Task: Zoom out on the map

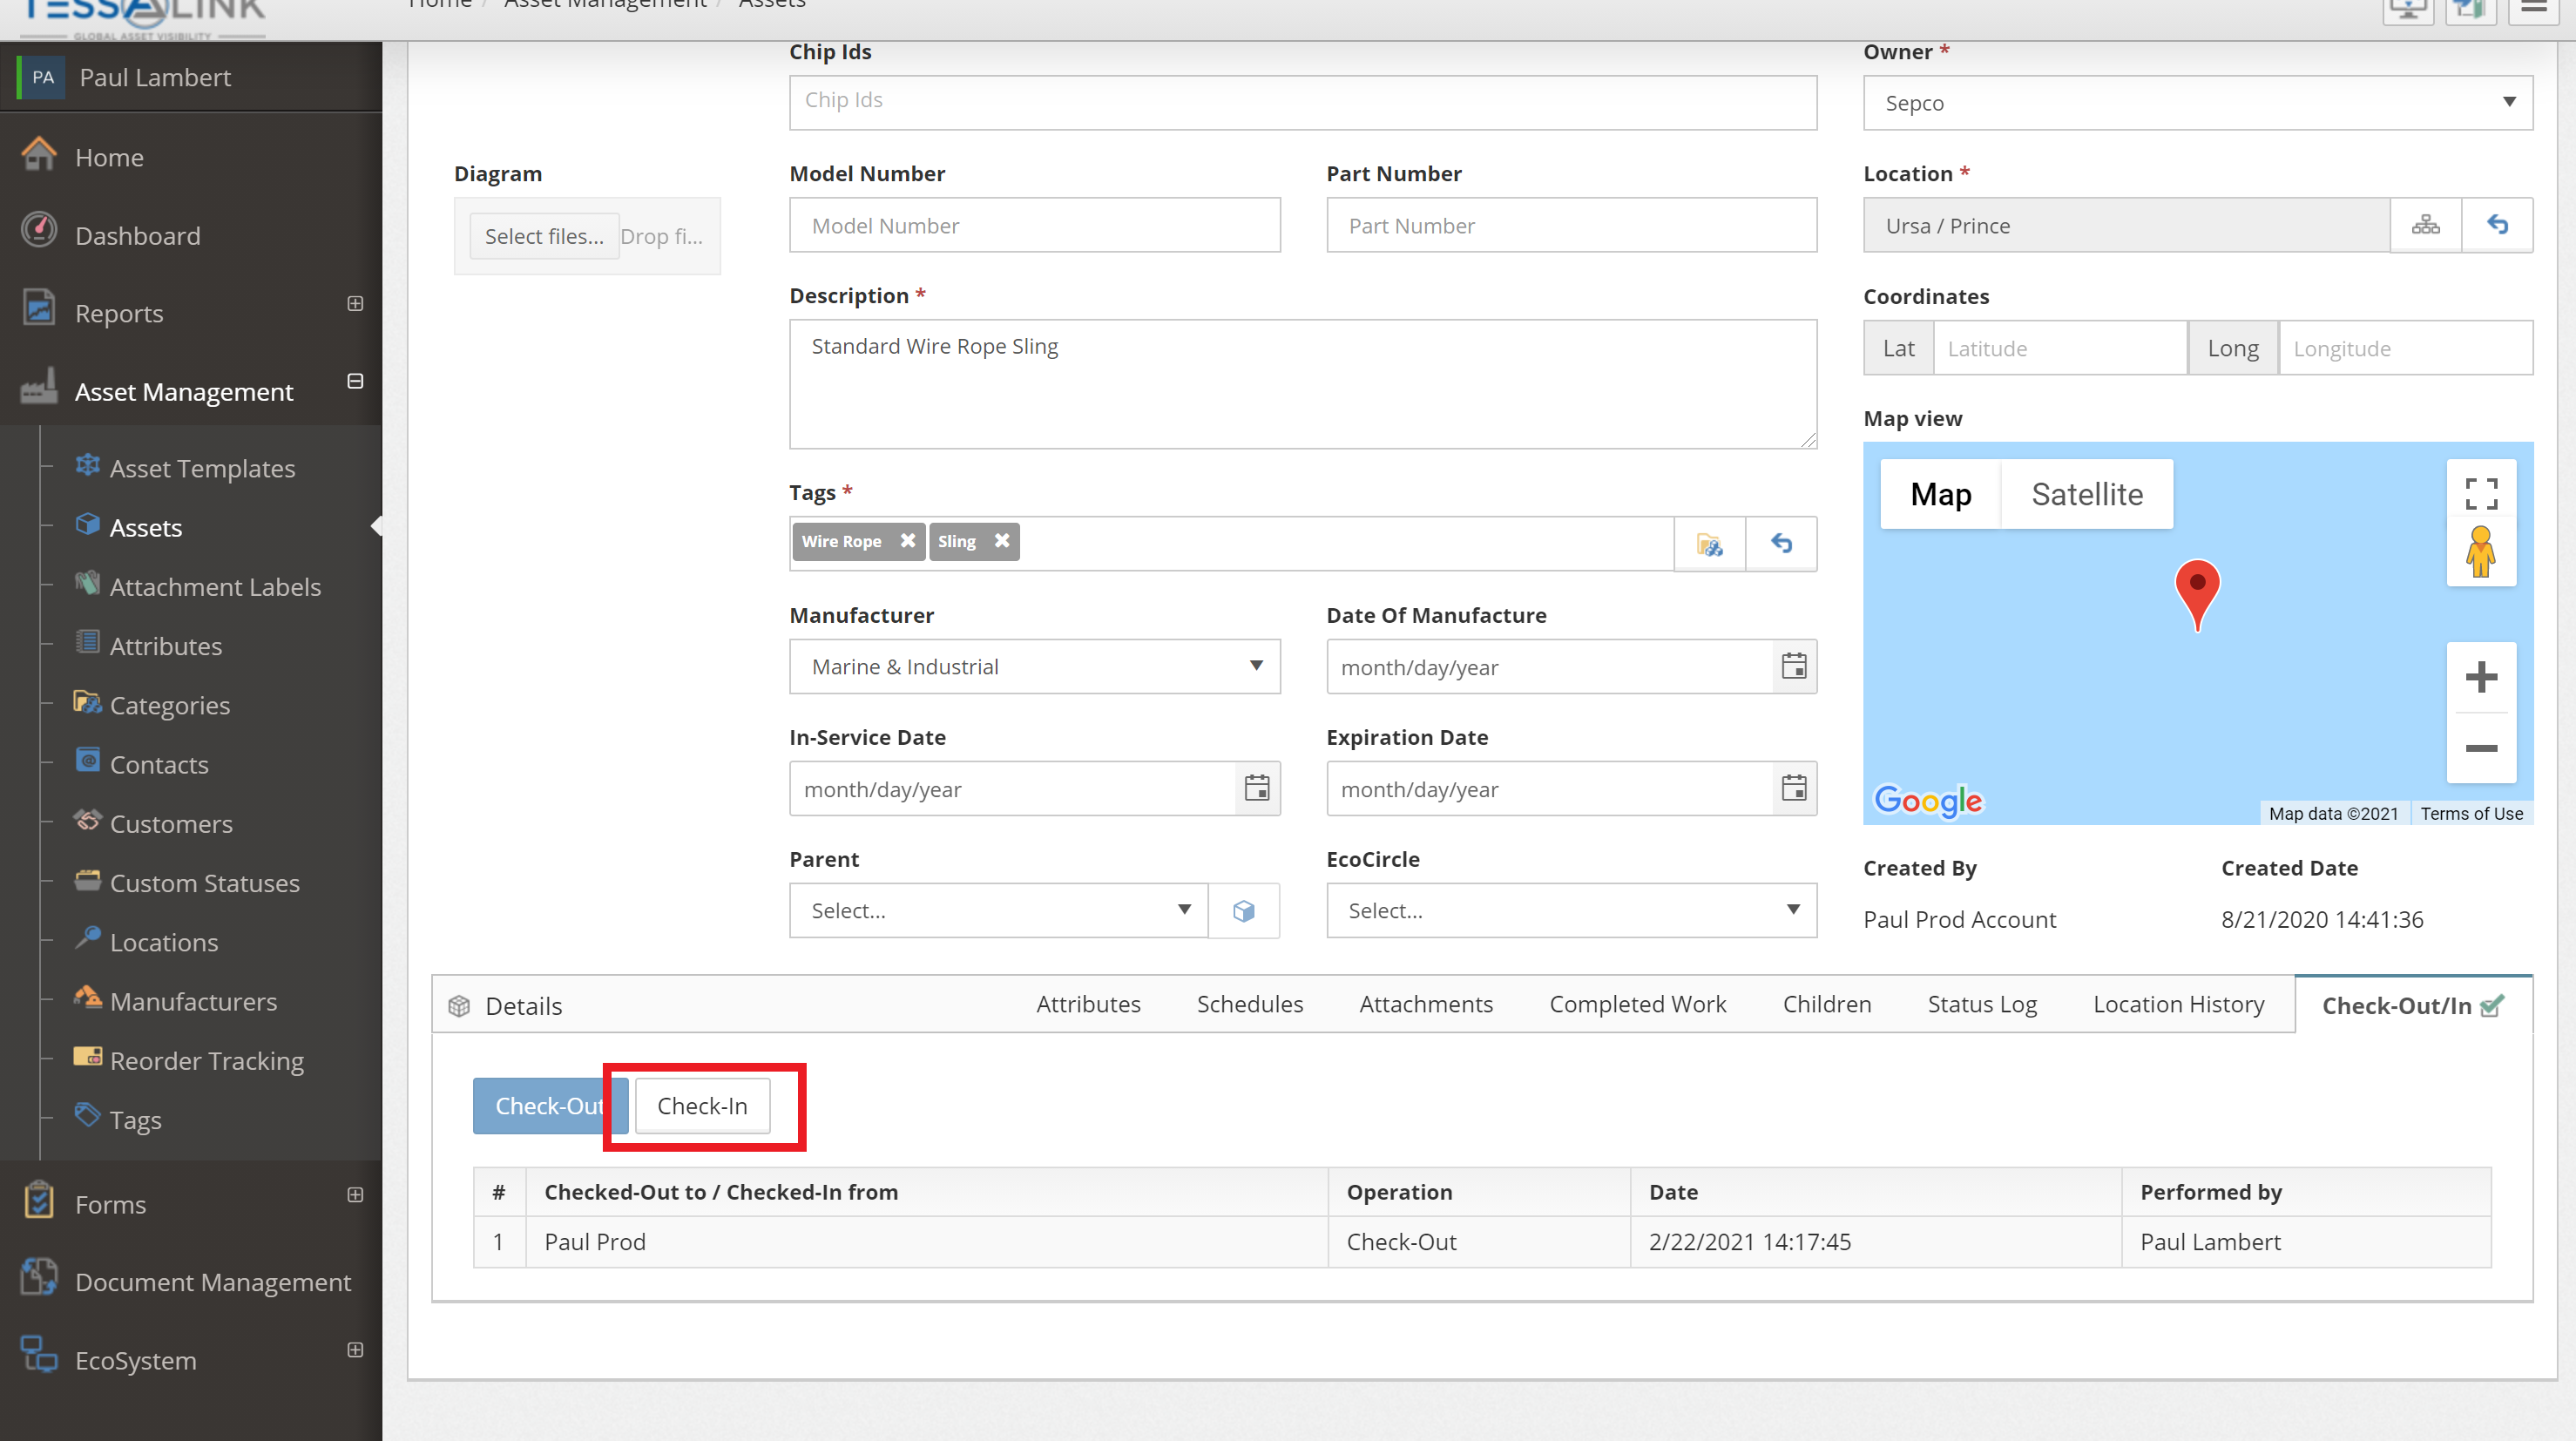Action: point(2481,748)
